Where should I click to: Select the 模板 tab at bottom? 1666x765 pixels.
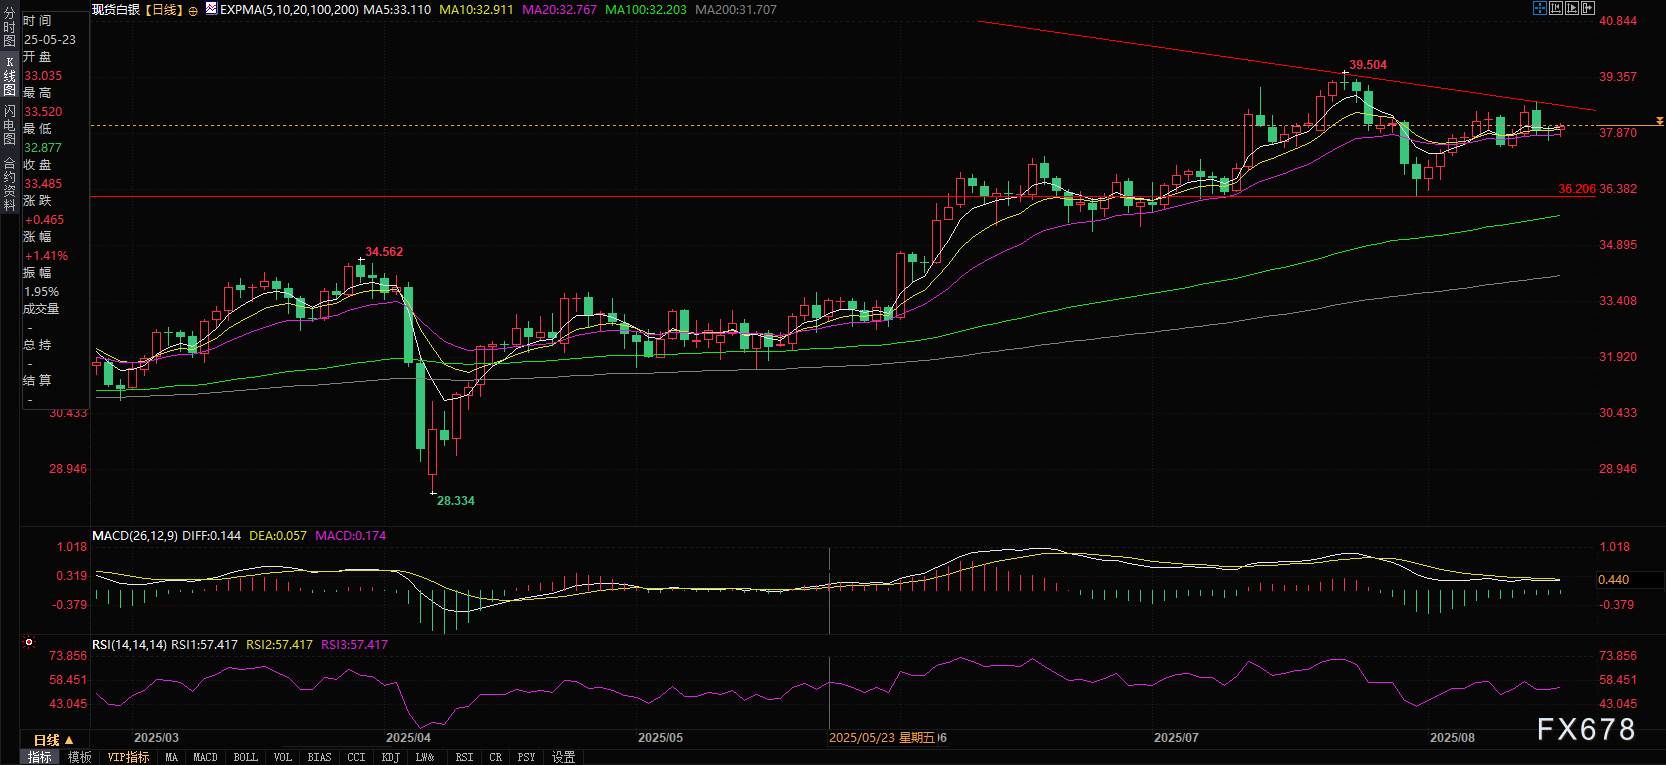[80, 757]
